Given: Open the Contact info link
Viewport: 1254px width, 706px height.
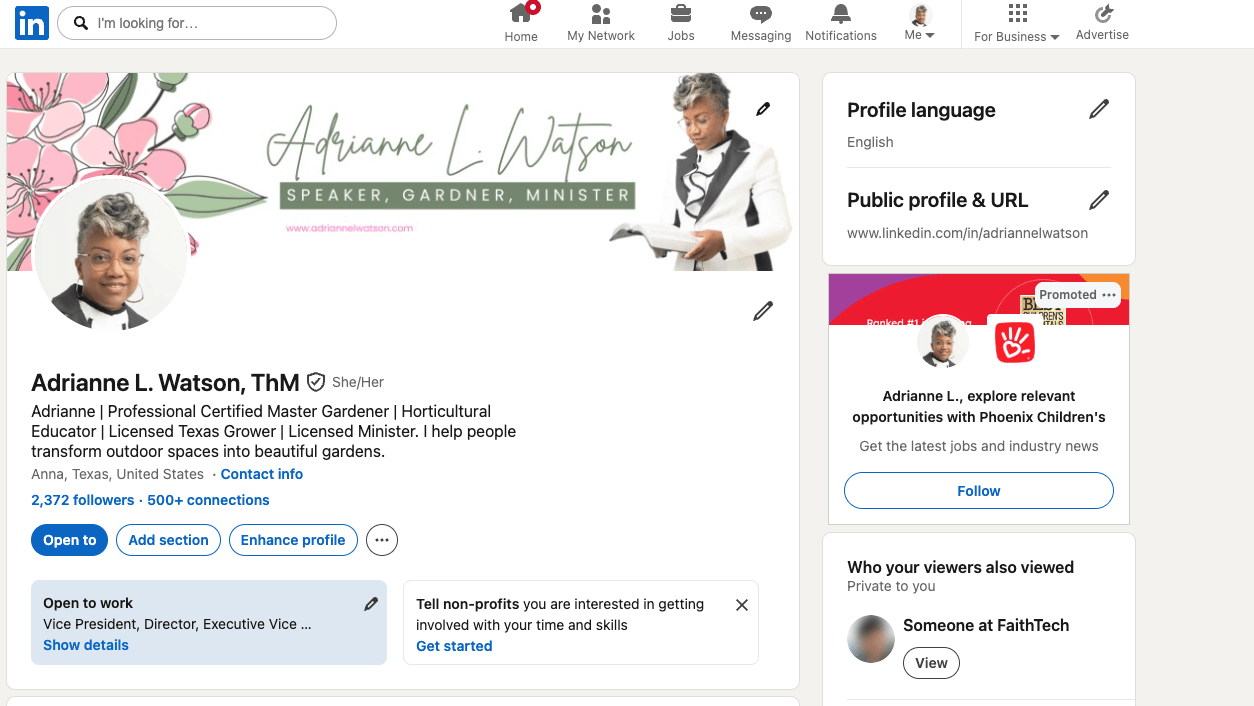Looking at the screenshot, I should click(x=262, y=474).
